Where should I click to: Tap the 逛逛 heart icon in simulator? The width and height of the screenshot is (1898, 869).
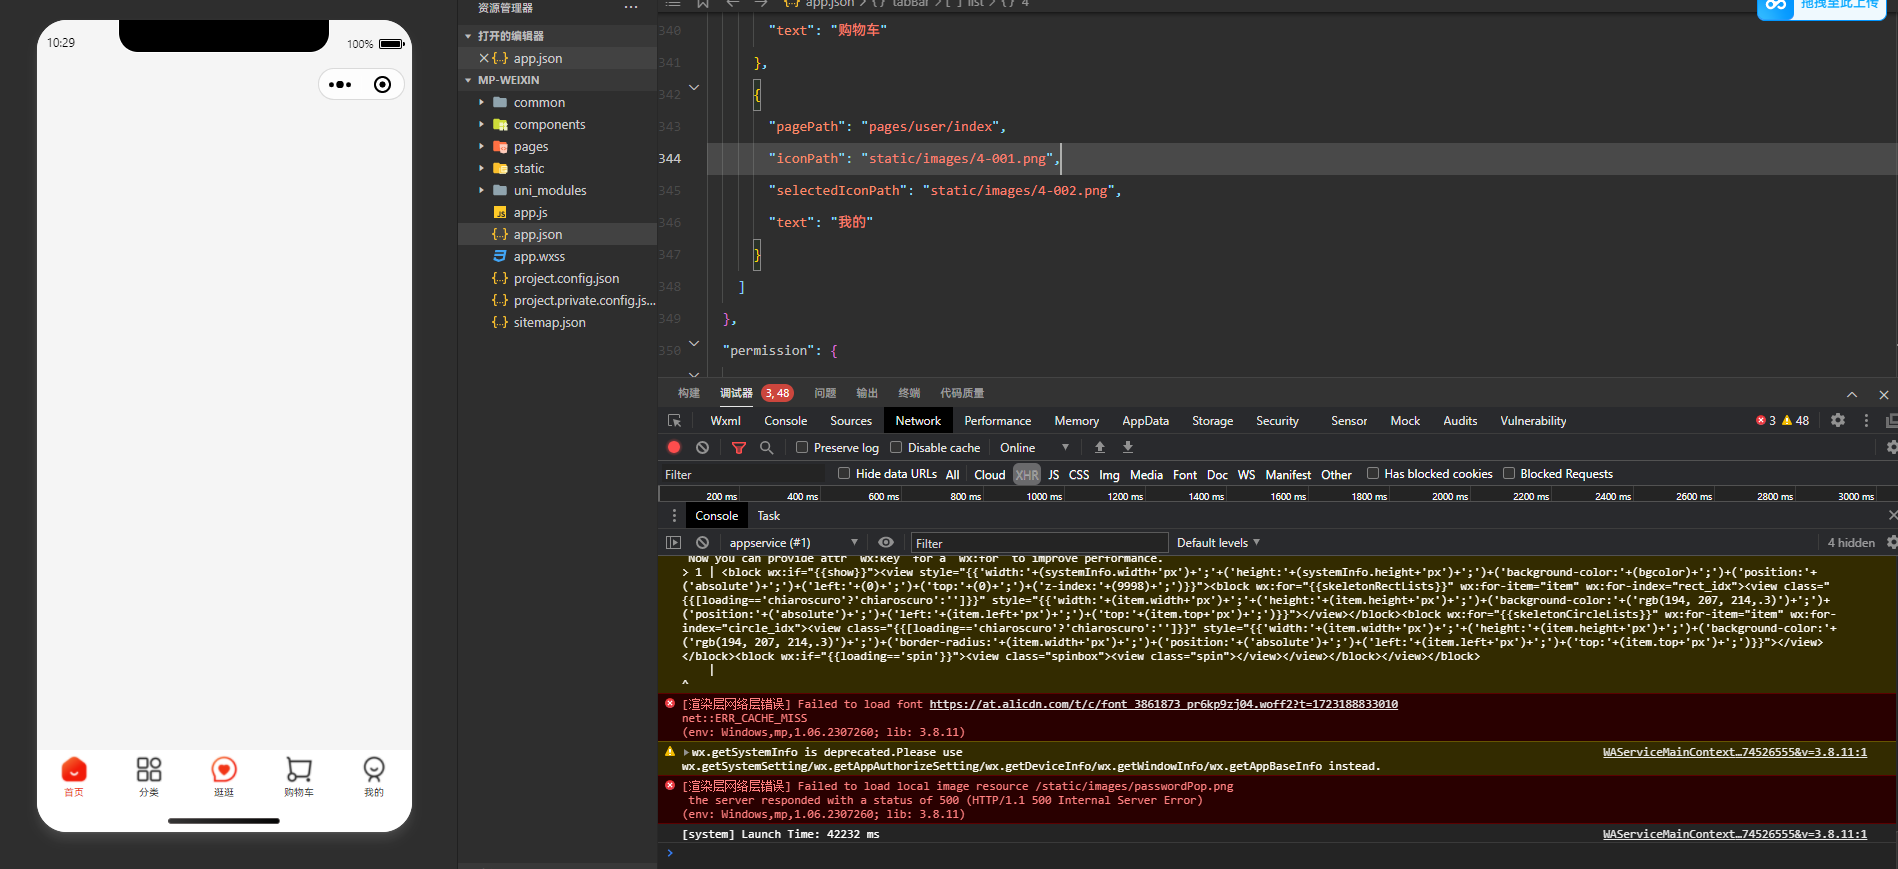[224, 769]
